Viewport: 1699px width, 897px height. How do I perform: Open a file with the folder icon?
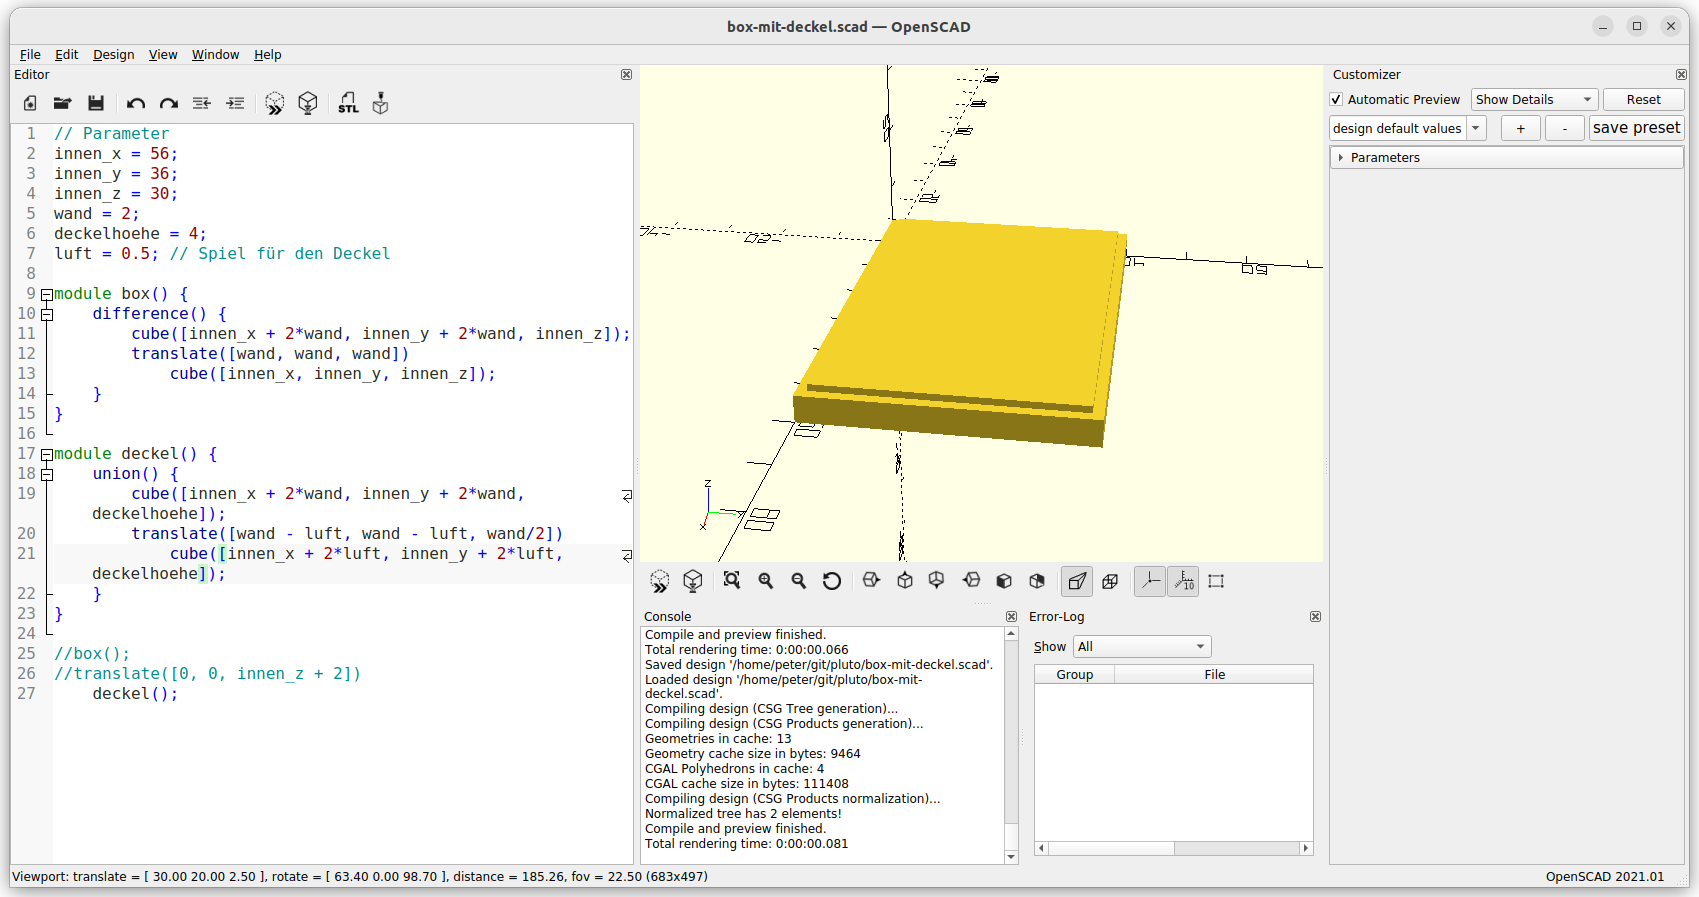tap(62, 103)
